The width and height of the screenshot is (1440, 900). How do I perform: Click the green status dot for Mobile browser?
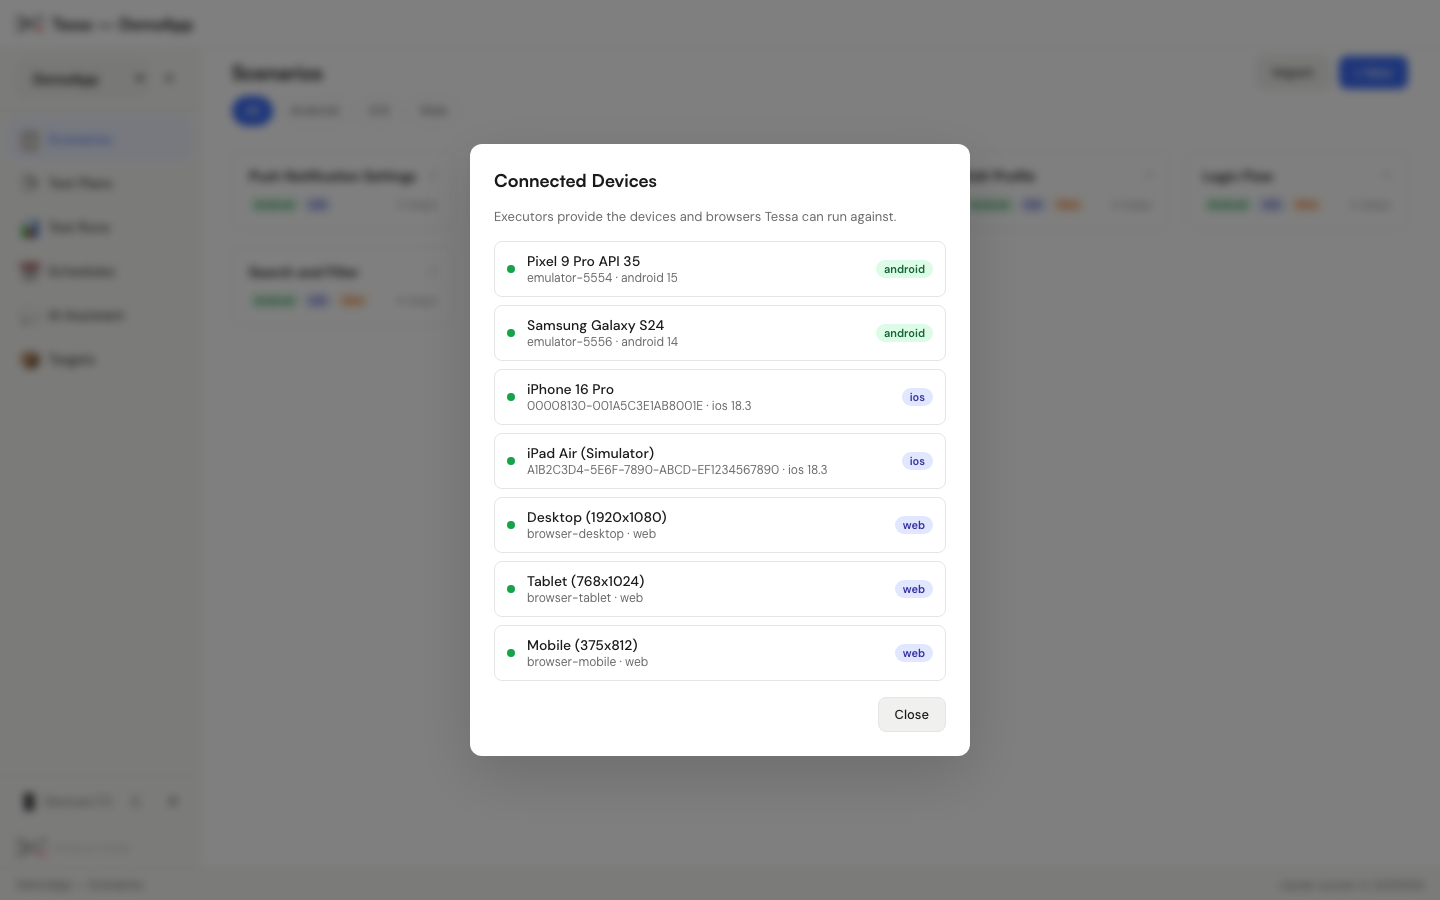(x=511, y=653)
